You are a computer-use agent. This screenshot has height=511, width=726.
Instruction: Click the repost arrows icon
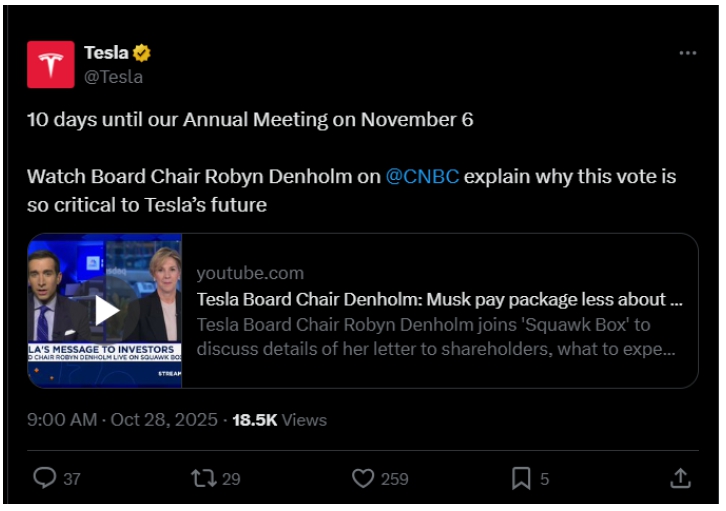pos(203,479)
